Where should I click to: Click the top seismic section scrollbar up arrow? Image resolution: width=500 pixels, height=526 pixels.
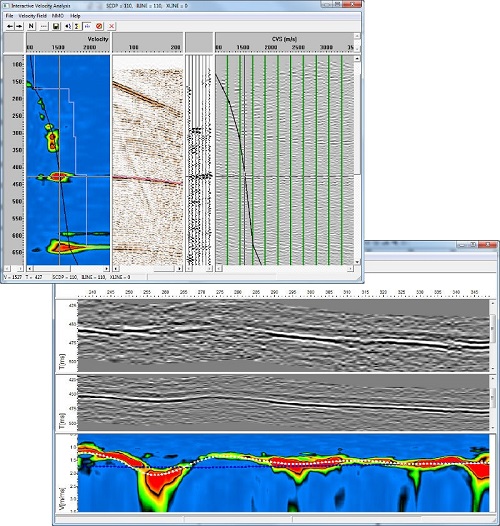coord(493,303)
